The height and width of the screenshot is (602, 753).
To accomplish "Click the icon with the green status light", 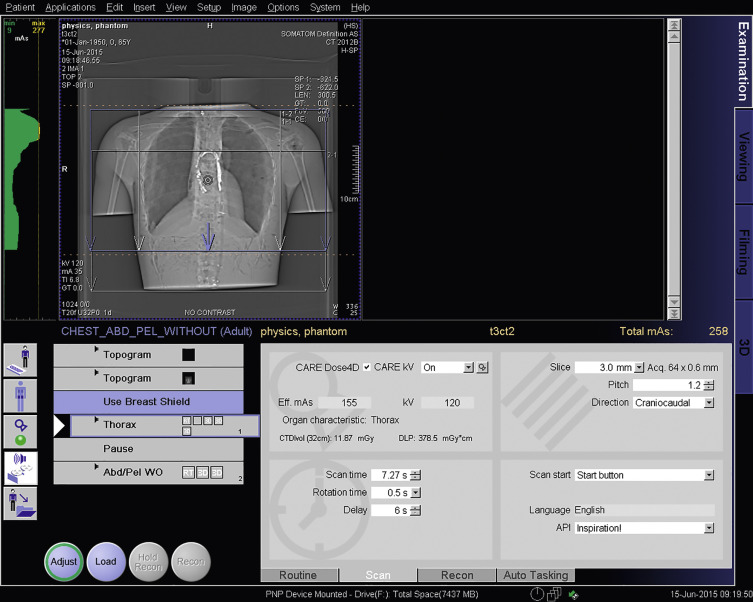I will [x=20, y=431].
